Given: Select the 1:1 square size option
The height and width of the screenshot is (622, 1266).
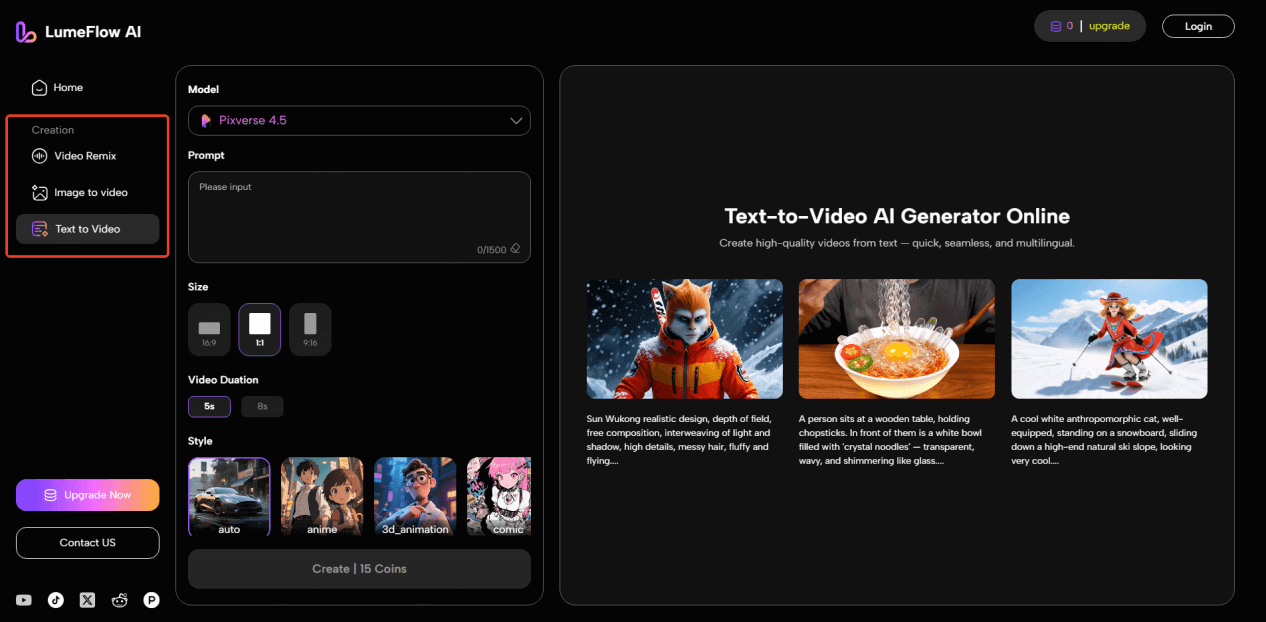Looking at the screenshot, I should click(x=260, y=330).
